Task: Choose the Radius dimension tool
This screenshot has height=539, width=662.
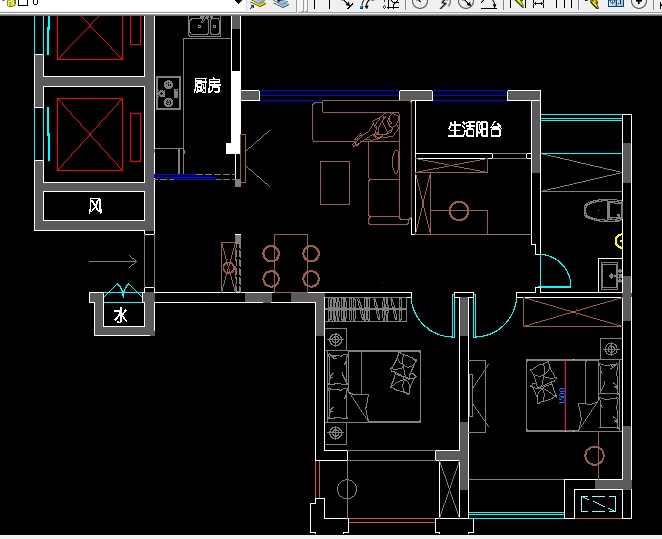Action: (419, 3)
